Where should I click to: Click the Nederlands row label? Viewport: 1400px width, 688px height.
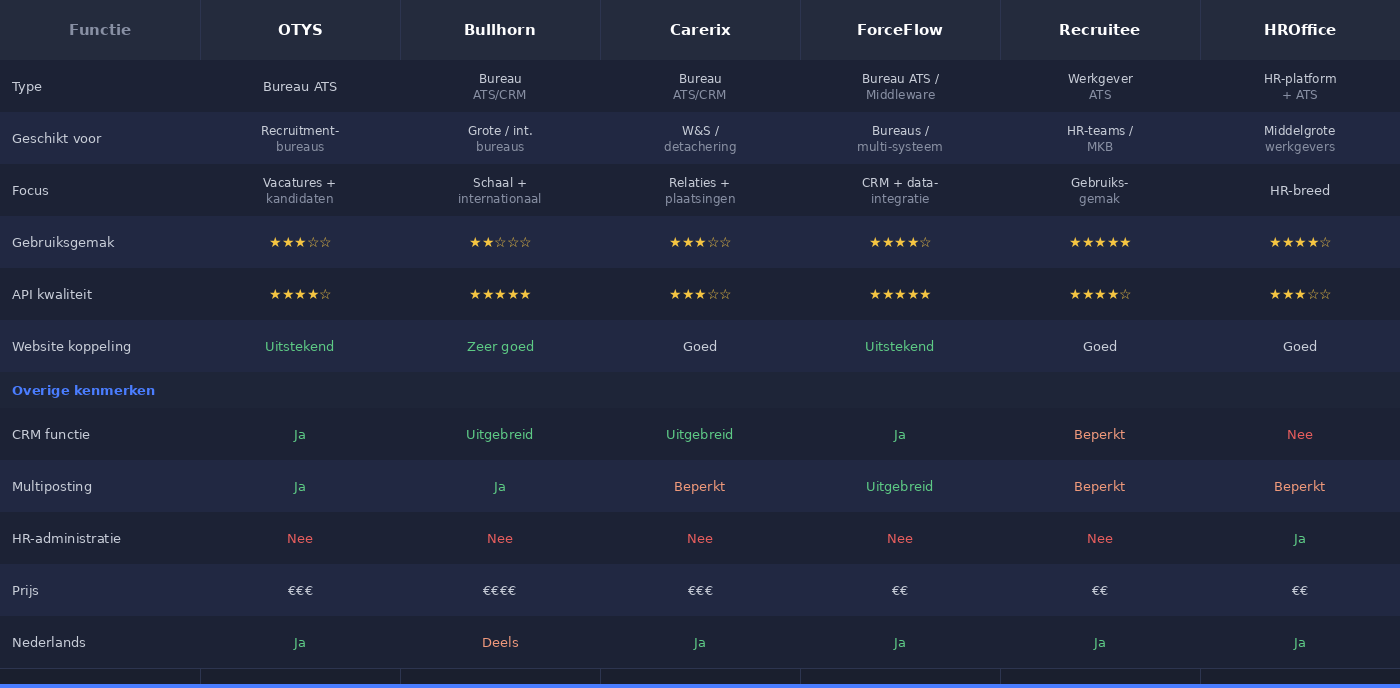49,643
